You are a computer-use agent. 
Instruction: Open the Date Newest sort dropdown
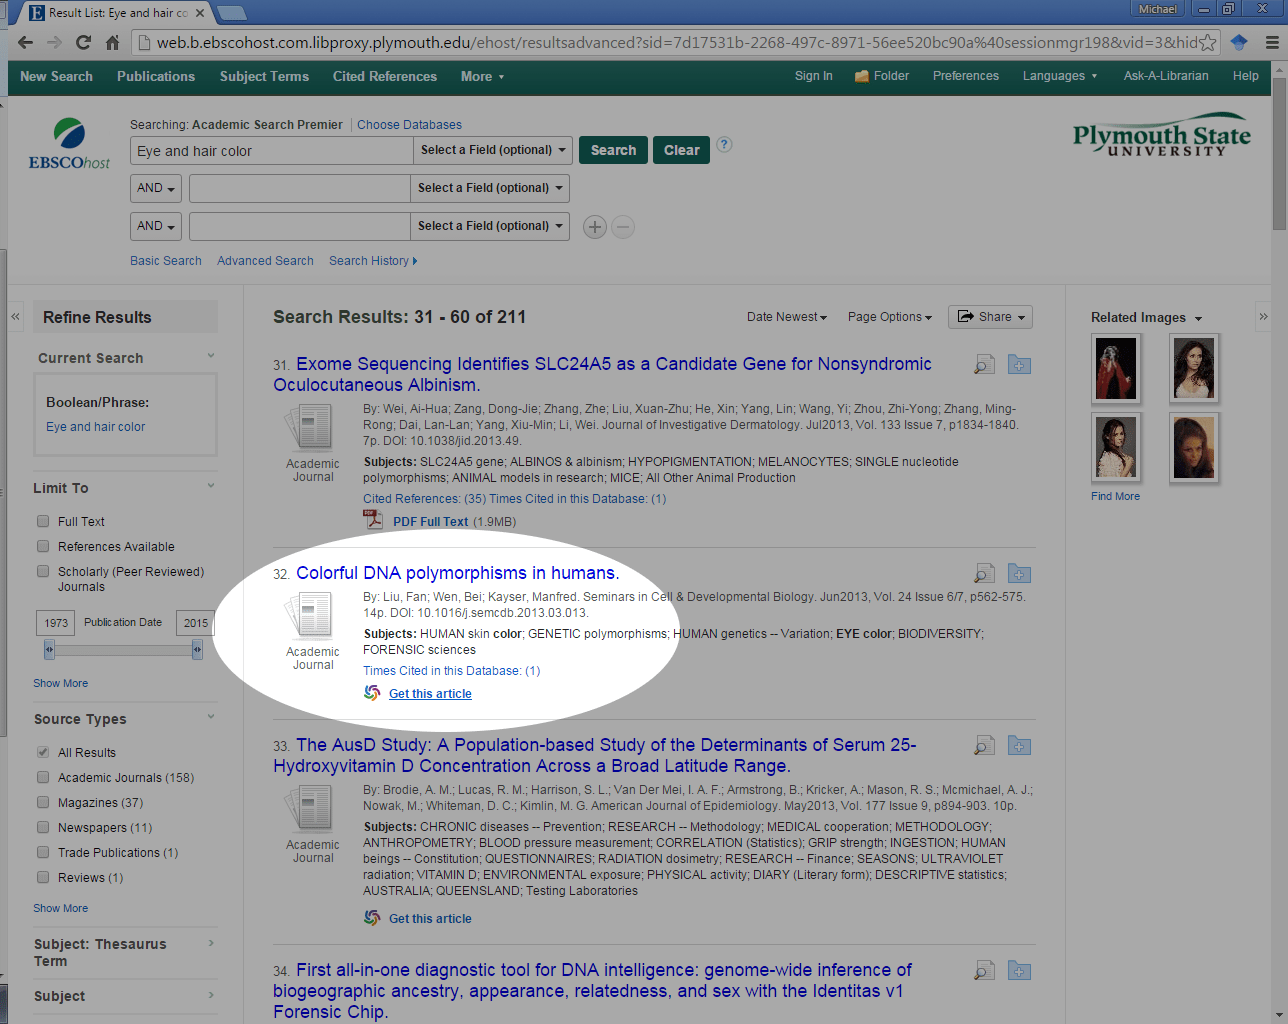click(786, 316)
